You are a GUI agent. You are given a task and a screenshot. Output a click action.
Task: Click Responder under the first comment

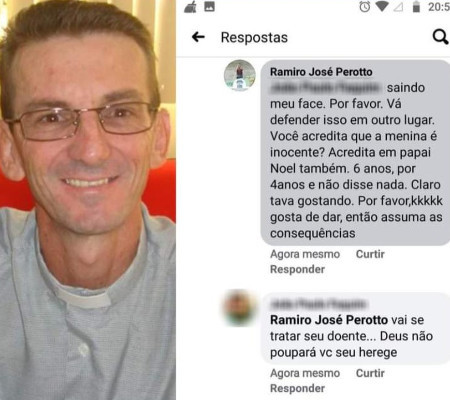coord(297,269)
